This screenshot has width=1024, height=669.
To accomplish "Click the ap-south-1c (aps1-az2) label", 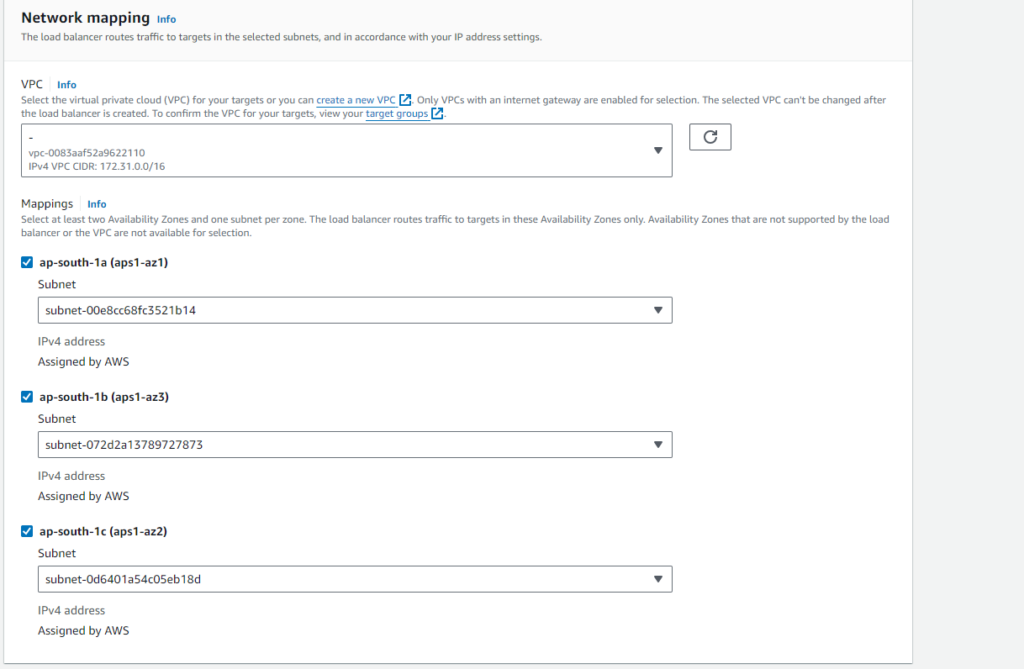I will 103,532.
